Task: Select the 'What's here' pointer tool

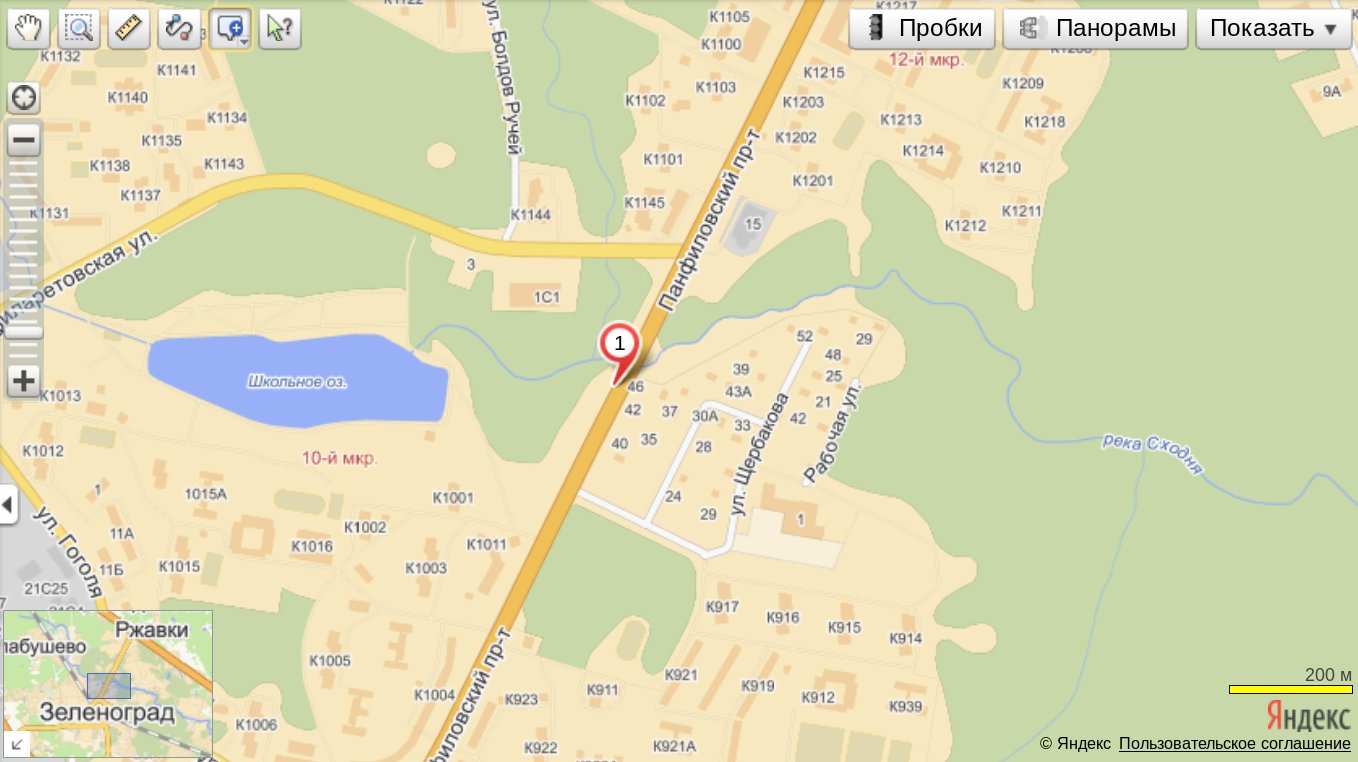Action: [280, 28]
